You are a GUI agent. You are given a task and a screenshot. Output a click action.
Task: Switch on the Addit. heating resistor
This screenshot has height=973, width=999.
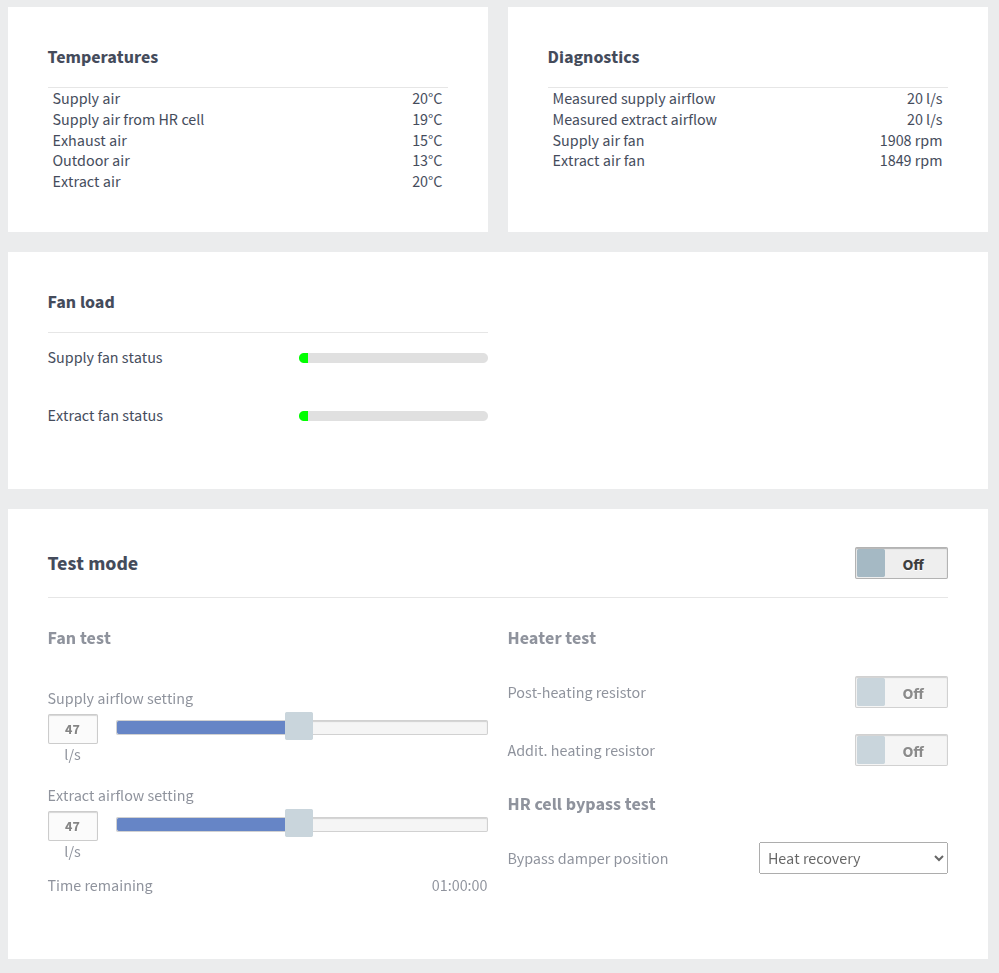[x=900, y=750]
